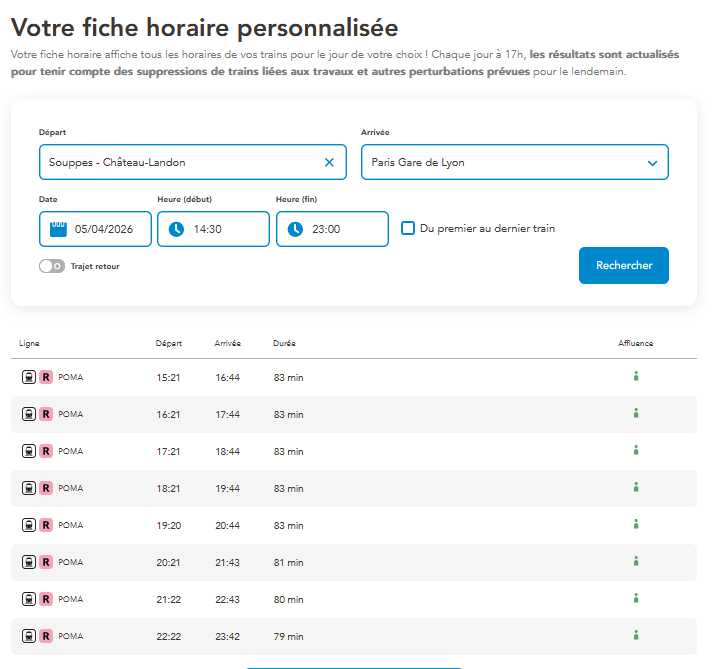713x669 pixels.
Task: Open the Paris Gare de Lyon arrival dropdown
Action: [515, 162]
